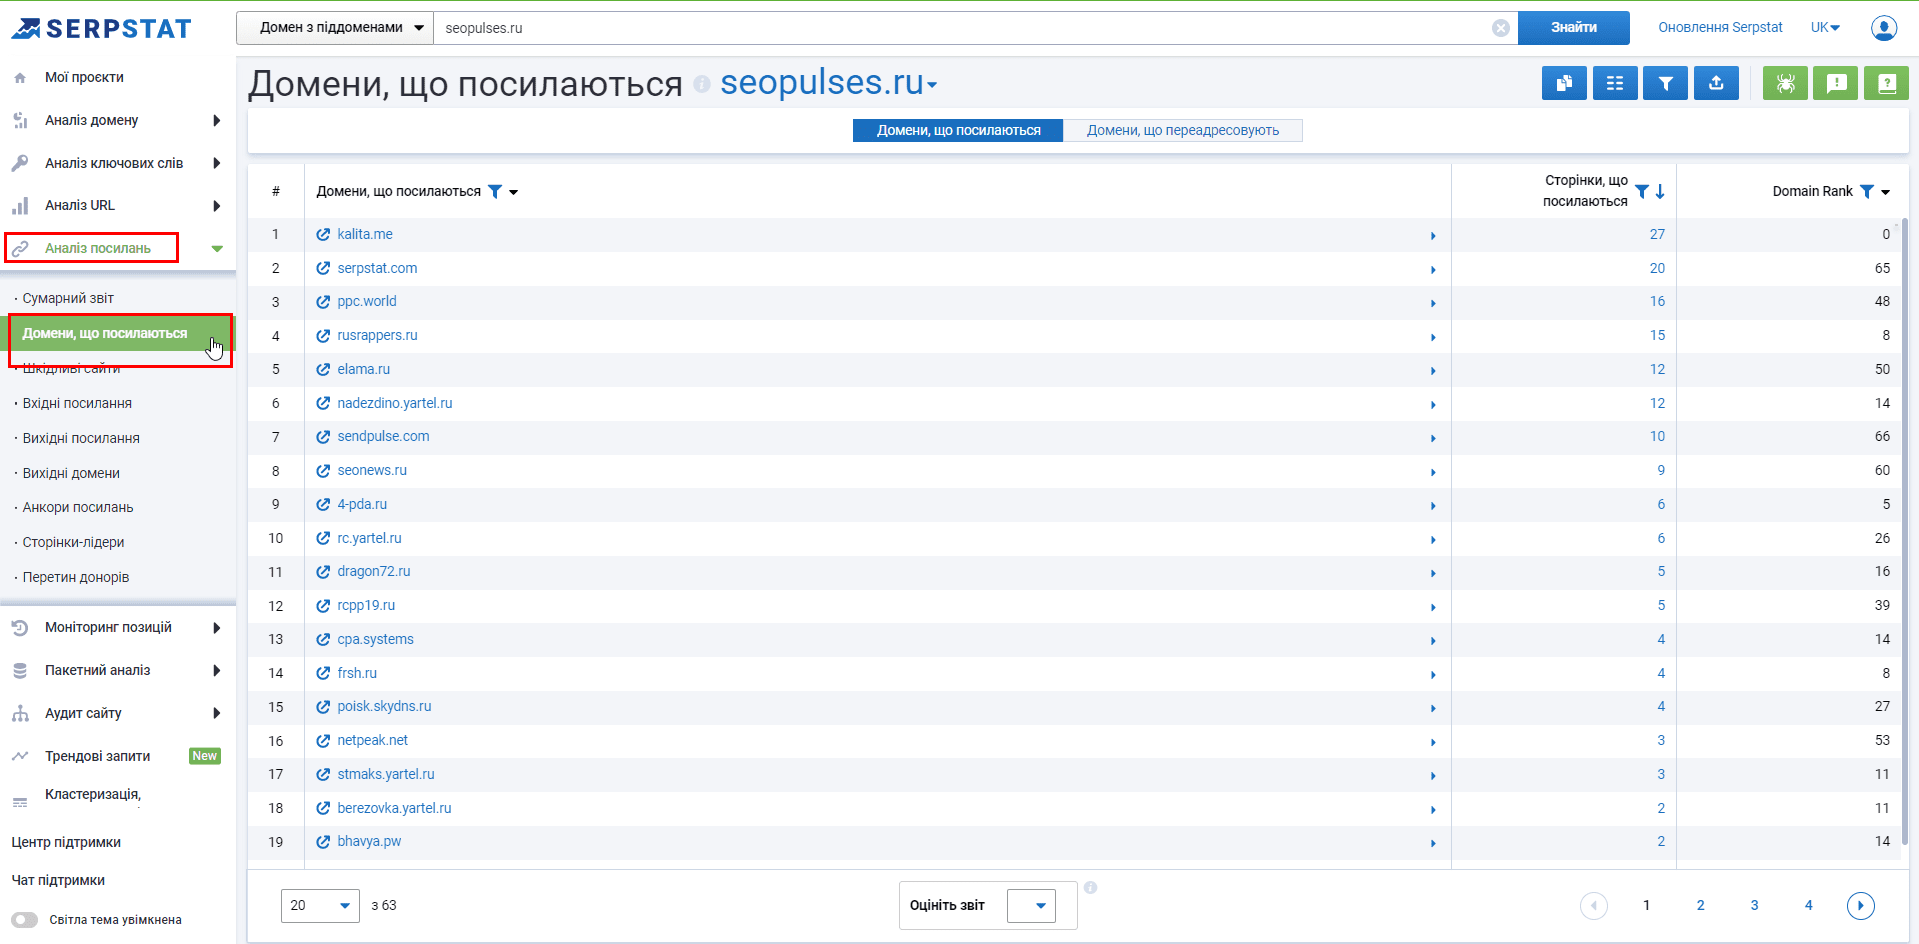Click into the domain search input field
The width and height of the screenshot is (1919, 944).
965,28
